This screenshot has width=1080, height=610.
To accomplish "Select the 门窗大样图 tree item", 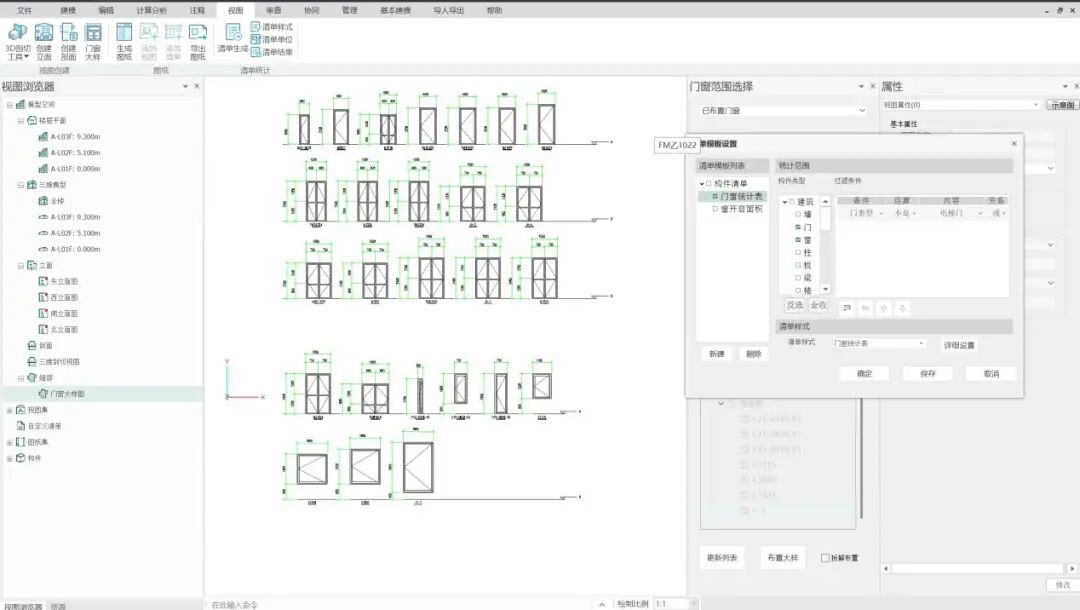I will 62,394.
